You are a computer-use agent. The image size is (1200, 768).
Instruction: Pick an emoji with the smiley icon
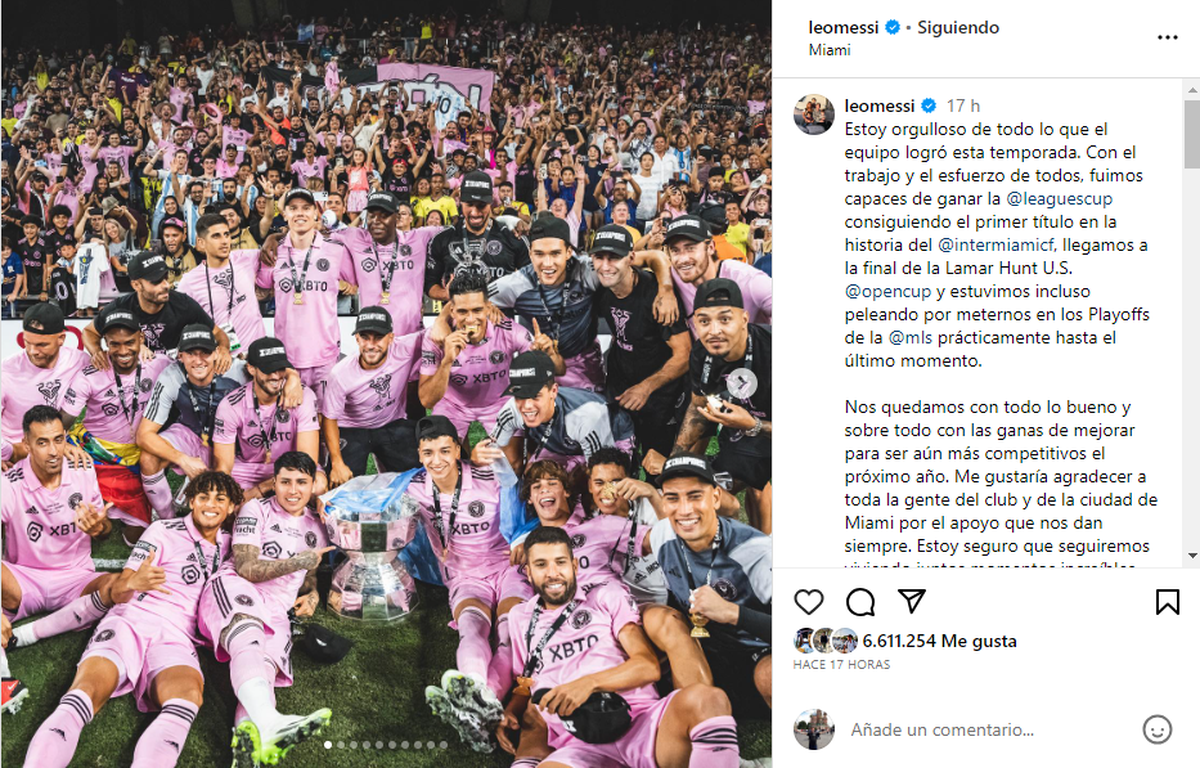coord(1157,730)
